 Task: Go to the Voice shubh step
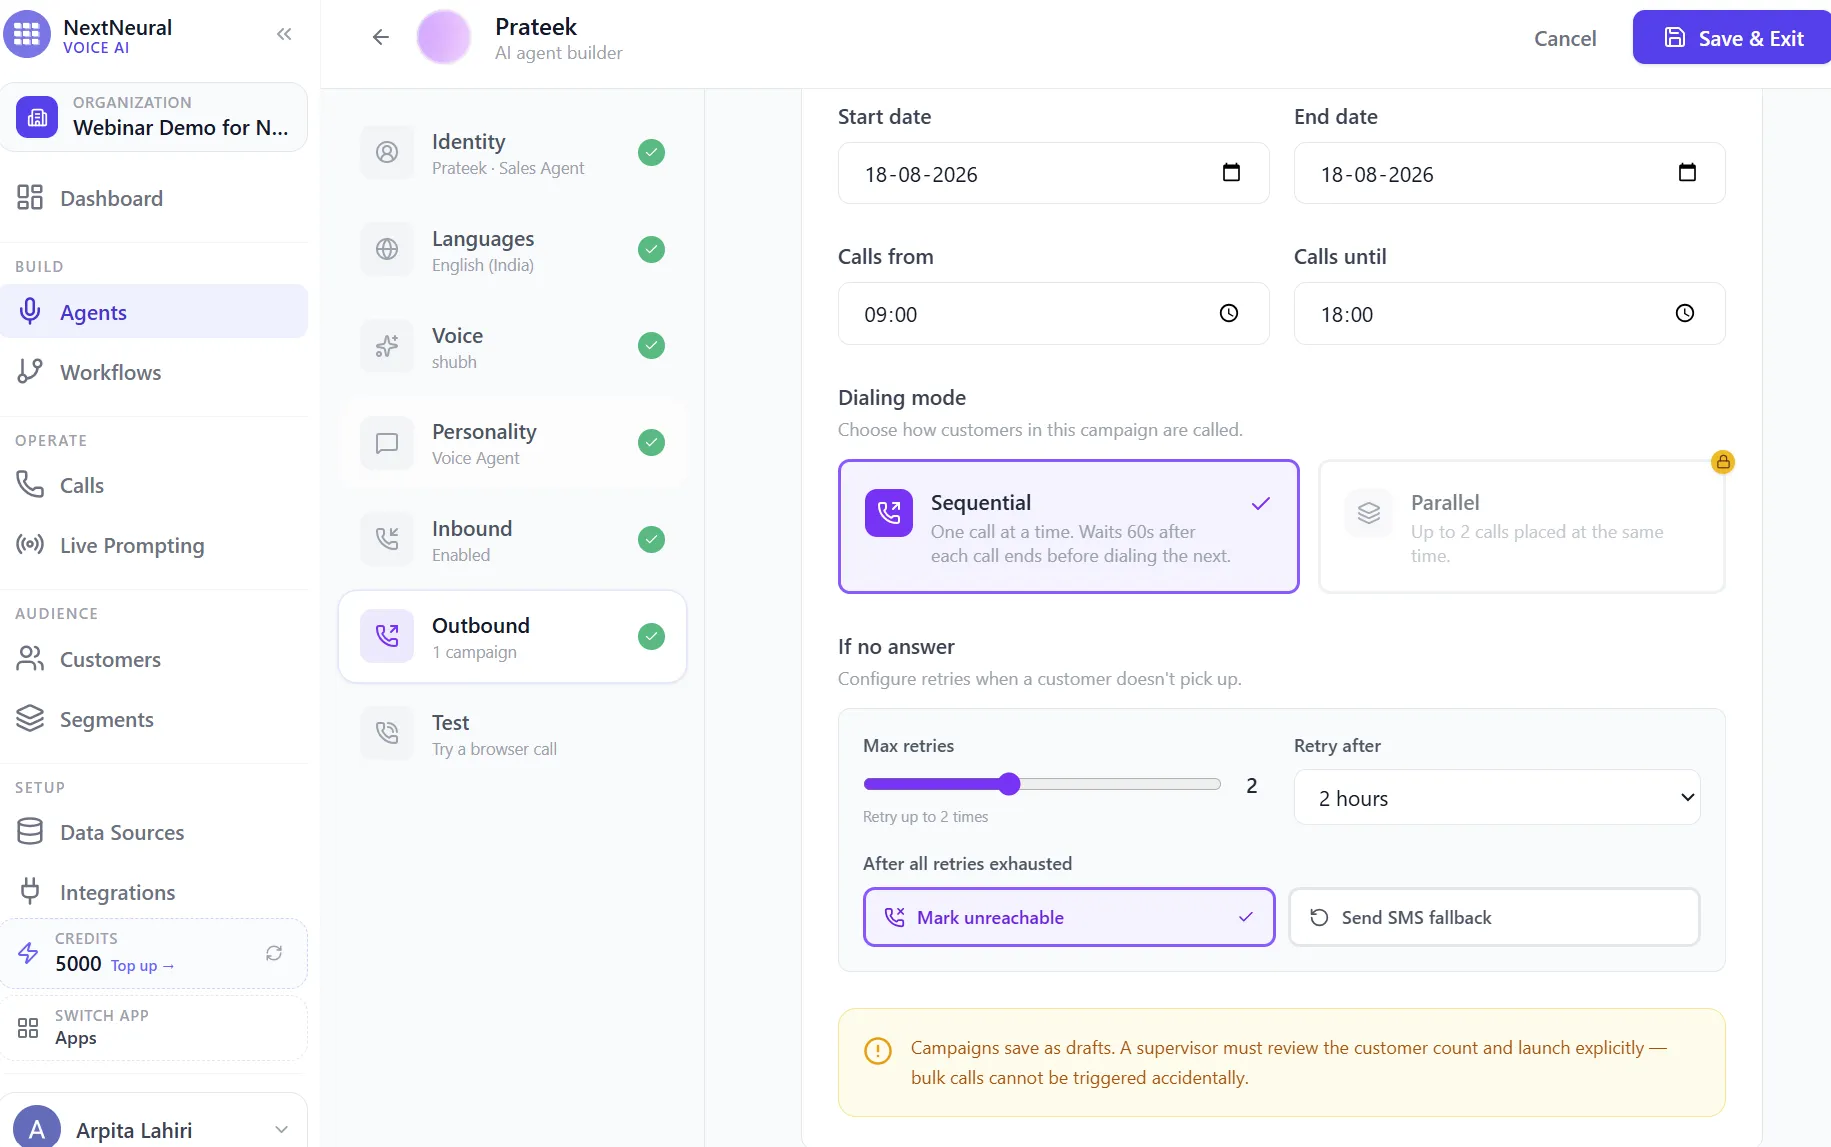point(512,346)
